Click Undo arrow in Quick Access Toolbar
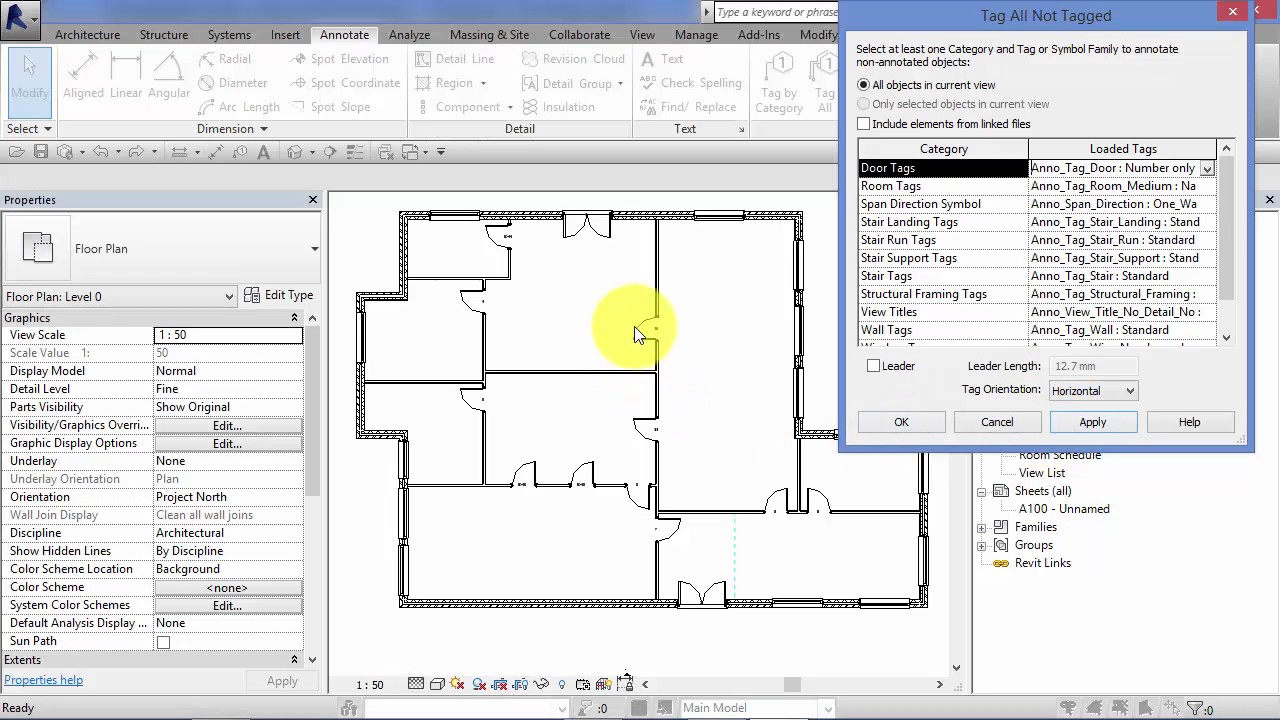The image size is (1280, 720). [100, 152]
